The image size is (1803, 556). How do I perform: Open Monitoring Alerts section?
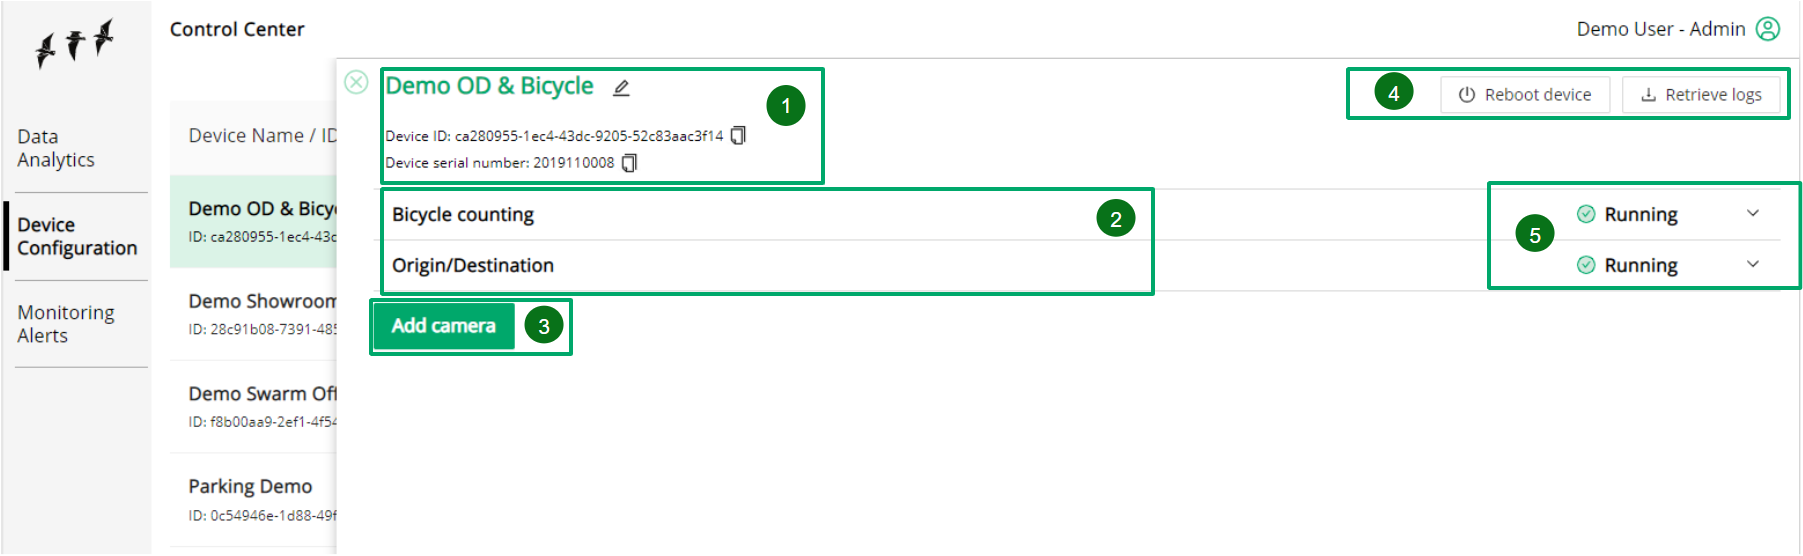(66, 324)
